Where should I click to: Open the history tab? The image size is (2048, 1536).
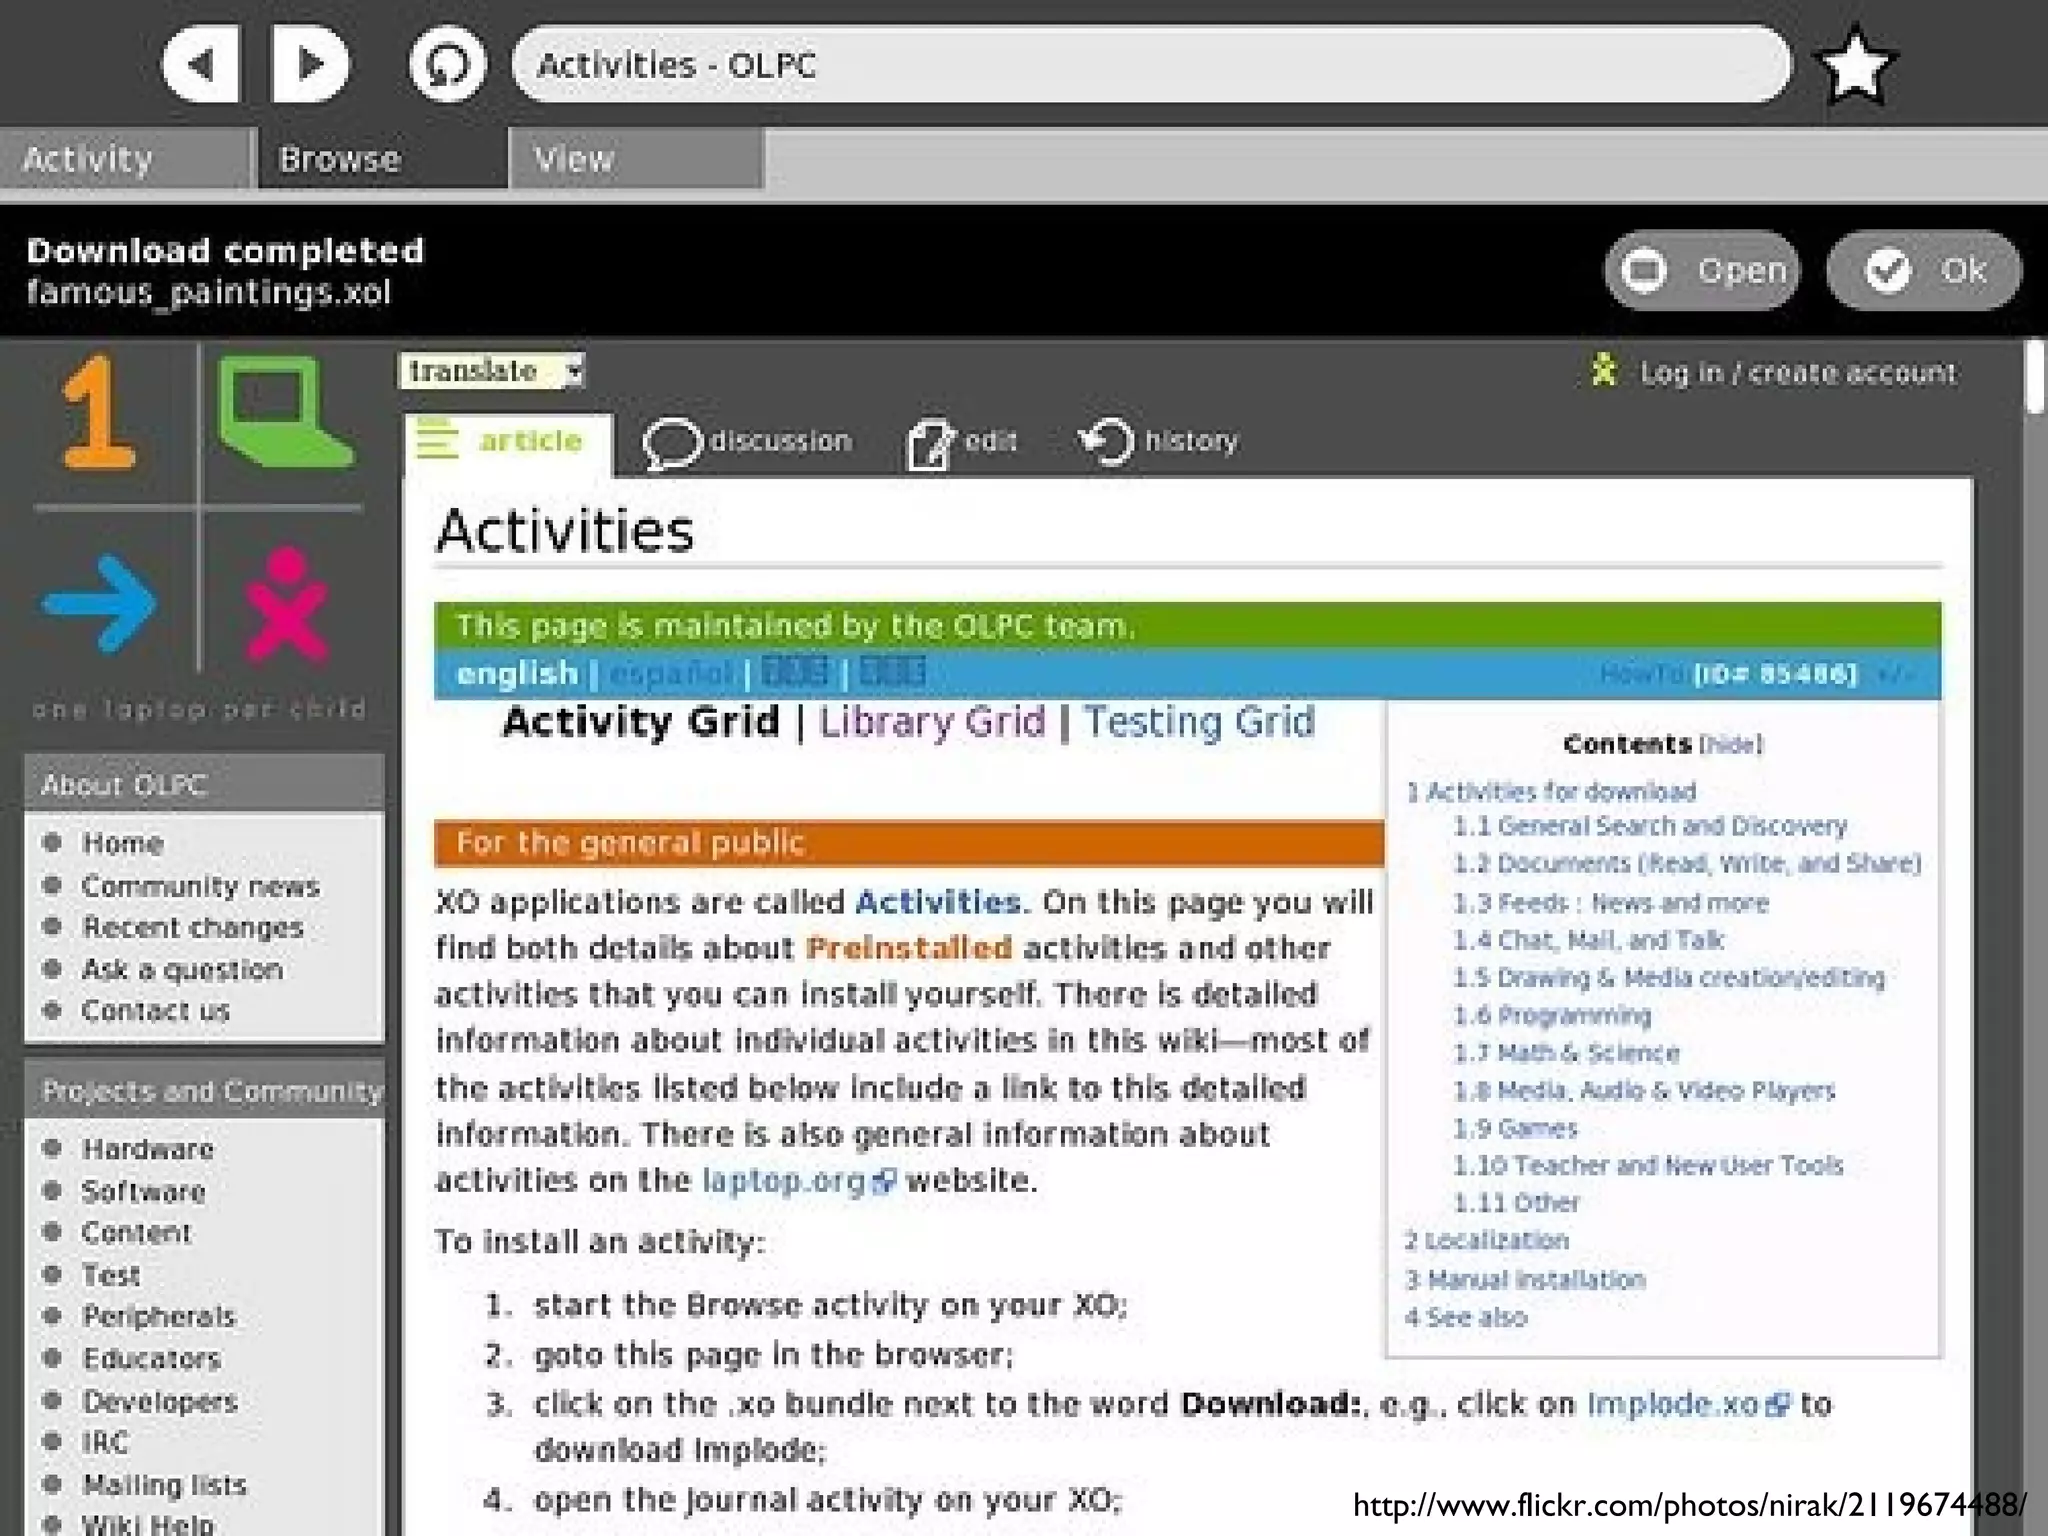[1158, 441]
